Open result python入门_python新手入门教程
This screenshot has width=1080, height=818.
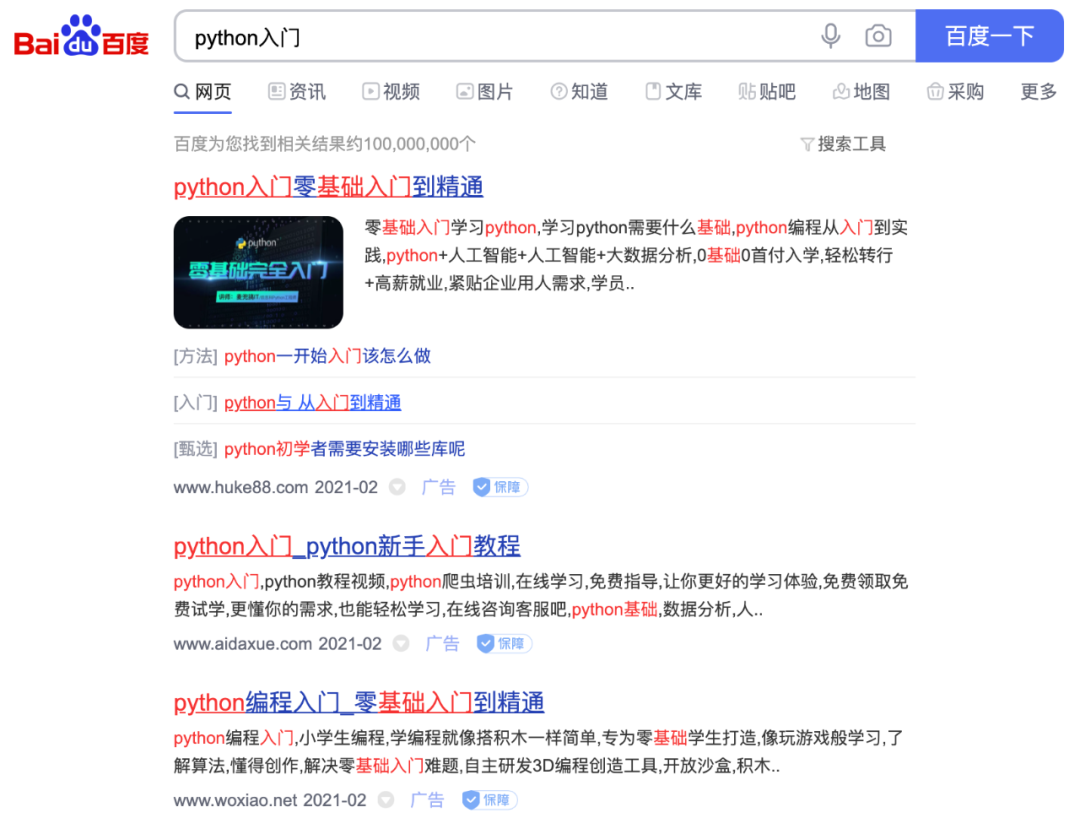(x=347, y=546)
